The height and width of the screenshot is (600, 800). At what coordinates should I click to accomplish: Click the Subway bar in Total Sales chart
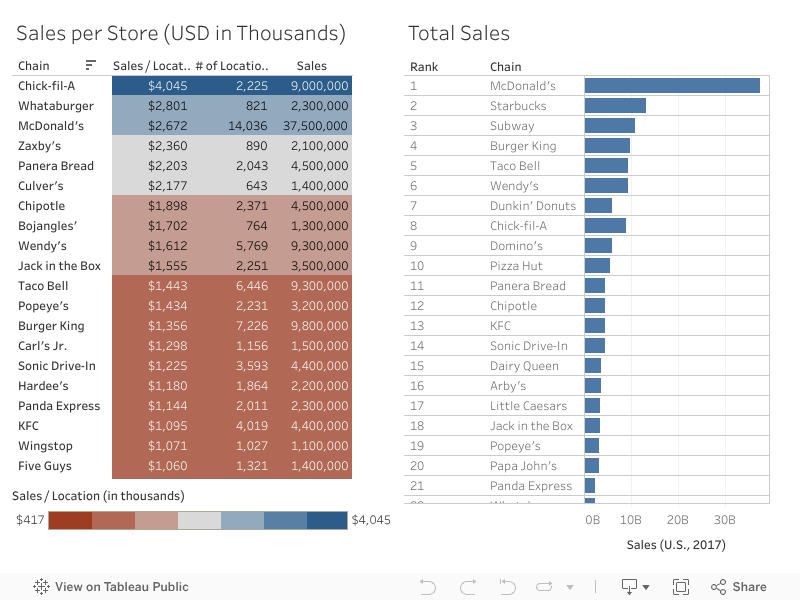(610, 126)
